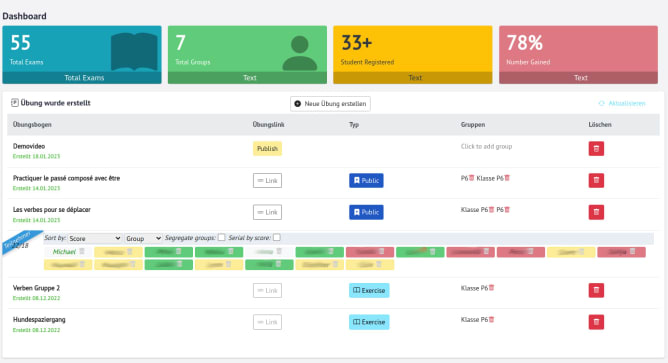Click the Löschen column header
Image resolution: width=668 pixels, height=363 pixels.
point(600,124)
